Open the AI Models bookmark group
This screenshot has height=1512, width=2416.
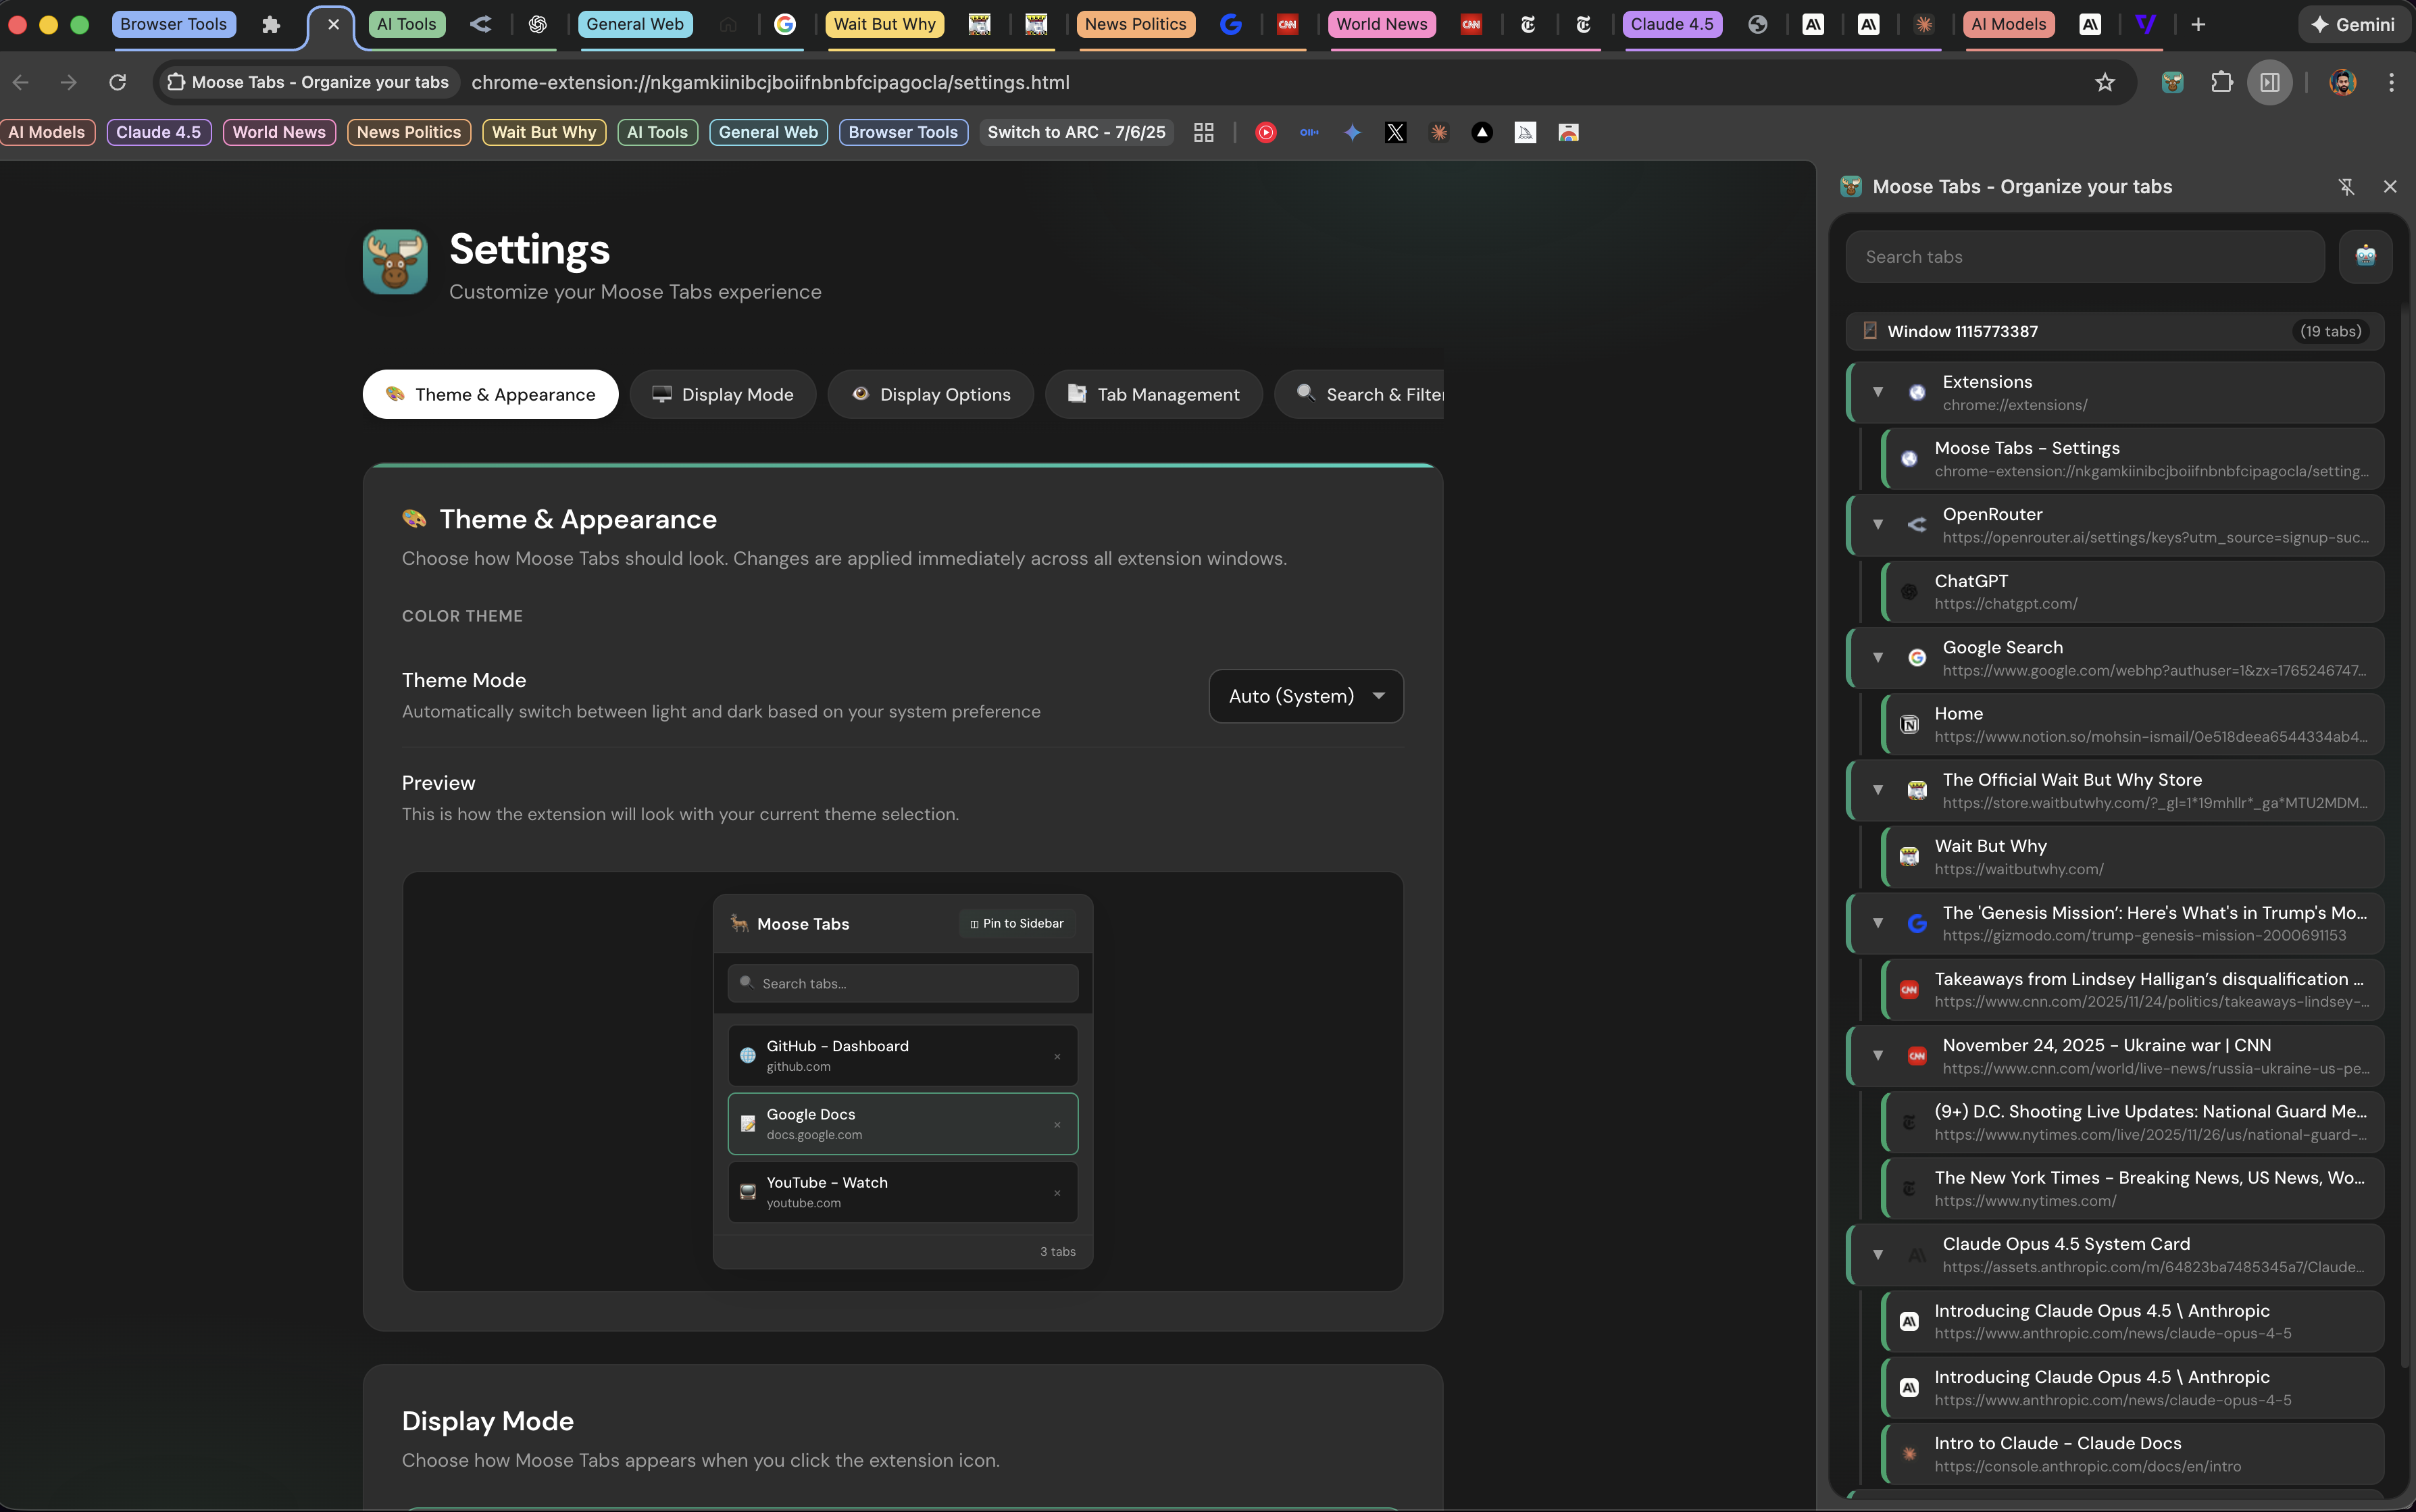(47, 132)
